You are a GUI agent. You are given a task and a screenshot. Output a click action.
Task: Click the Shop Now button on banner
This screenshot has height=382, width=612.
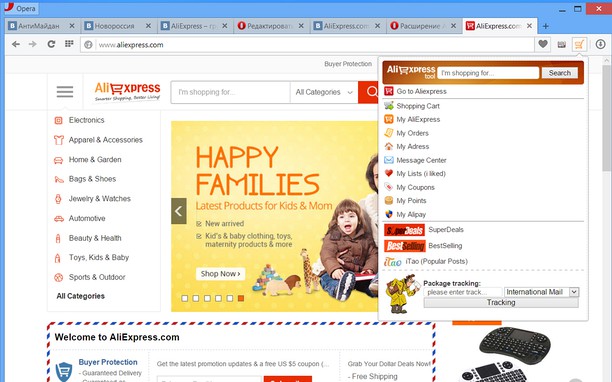point(221,274)
